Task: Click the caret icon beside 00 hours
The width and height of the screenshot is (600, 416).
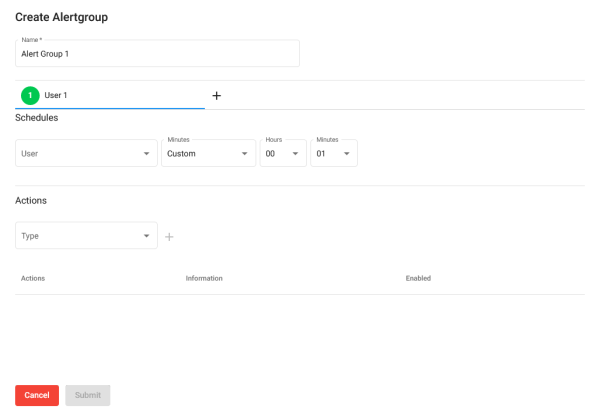Action: click(x=295, y=153)
